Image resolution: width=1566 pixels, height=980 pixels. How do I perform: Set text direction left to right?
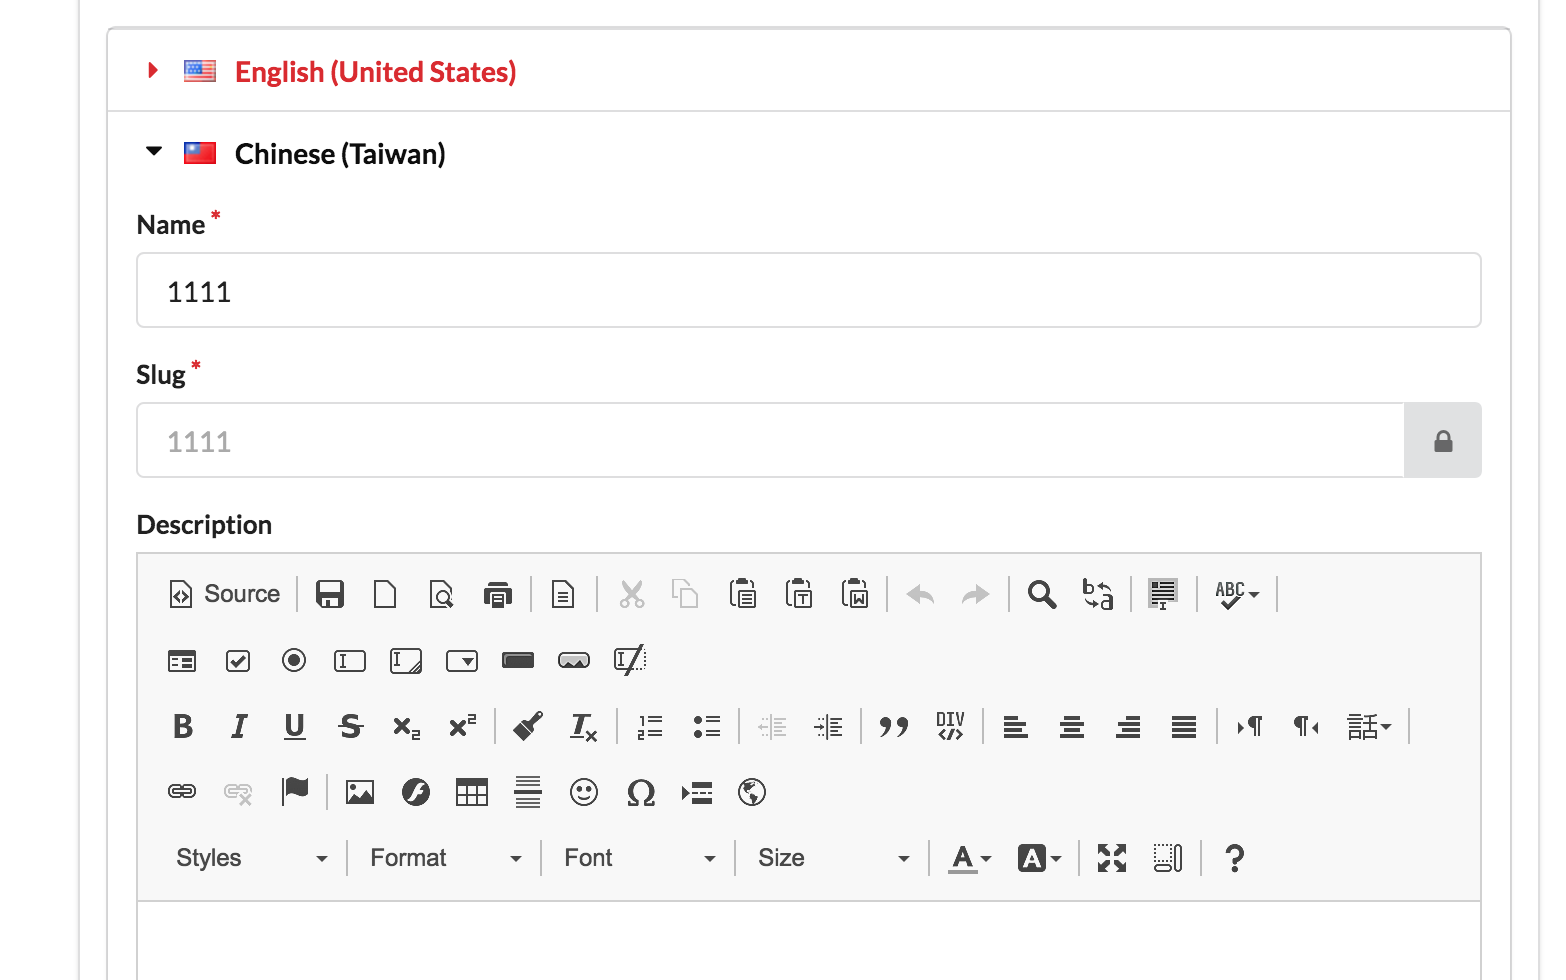[x=1250, y=726]
